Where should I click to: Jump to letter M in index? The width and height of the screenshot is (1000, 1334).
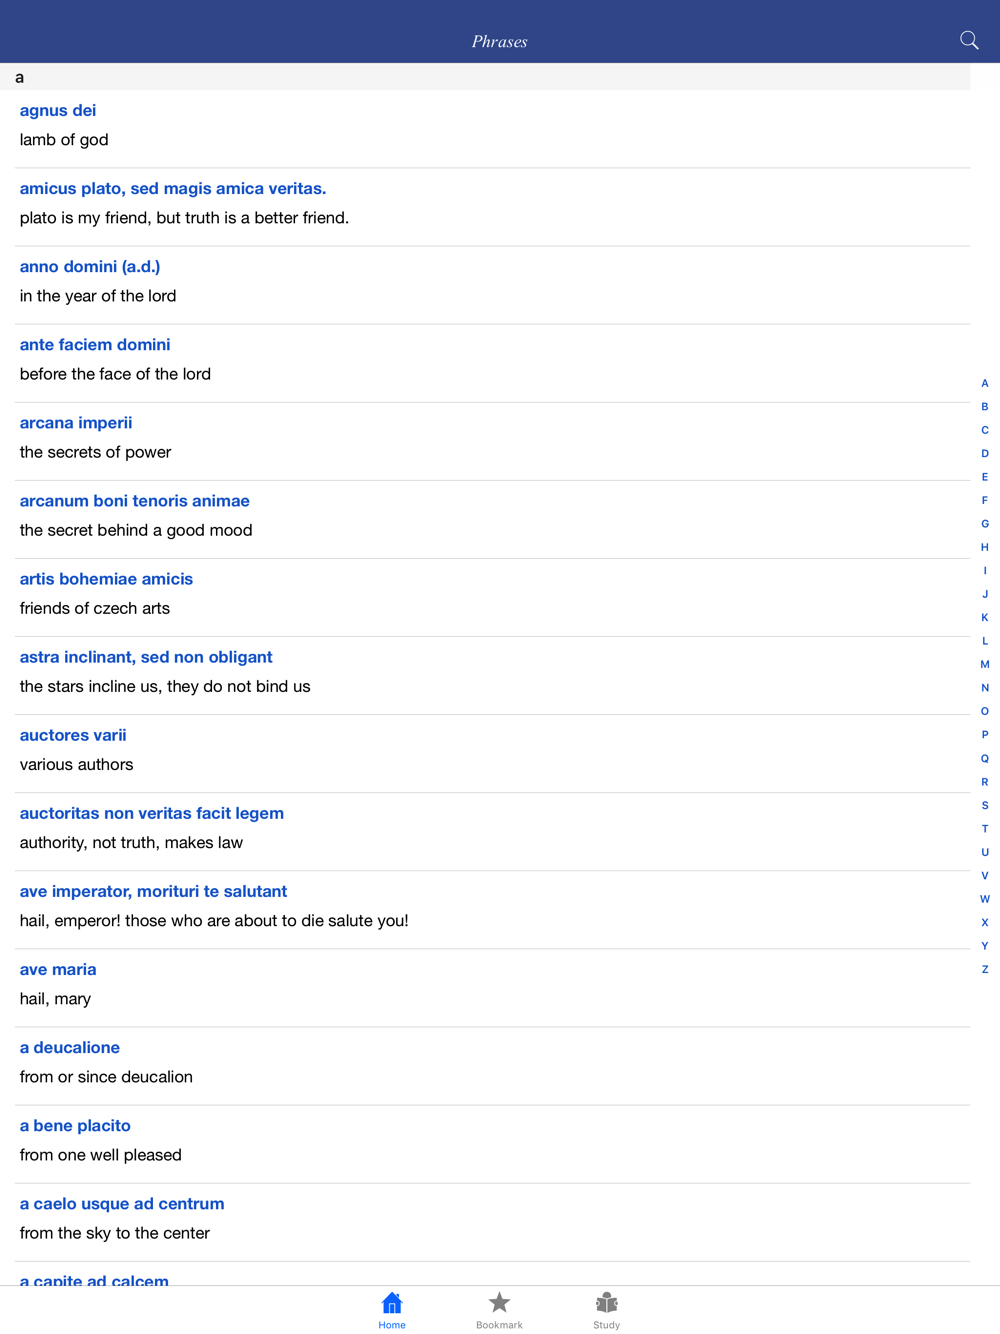[x=985, y=664]
